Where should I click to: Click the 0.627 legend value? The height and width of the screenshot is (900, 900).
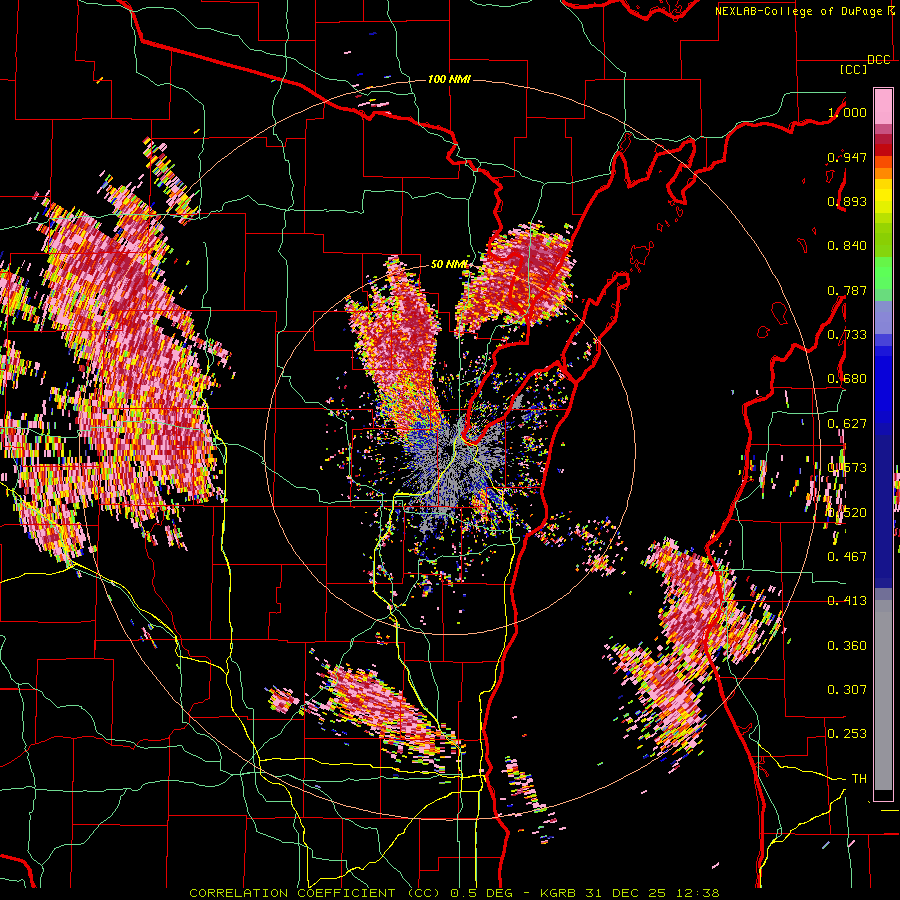tap(847, 424)
